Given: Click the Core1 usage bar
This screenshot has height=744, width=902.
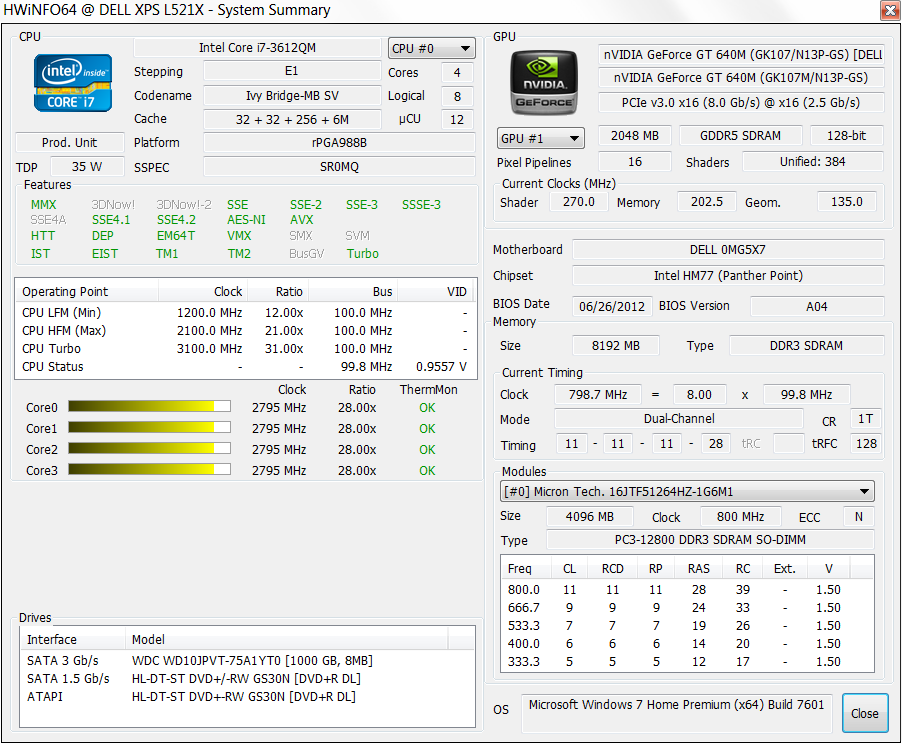Looking at the screenshot, I should 150,428.
